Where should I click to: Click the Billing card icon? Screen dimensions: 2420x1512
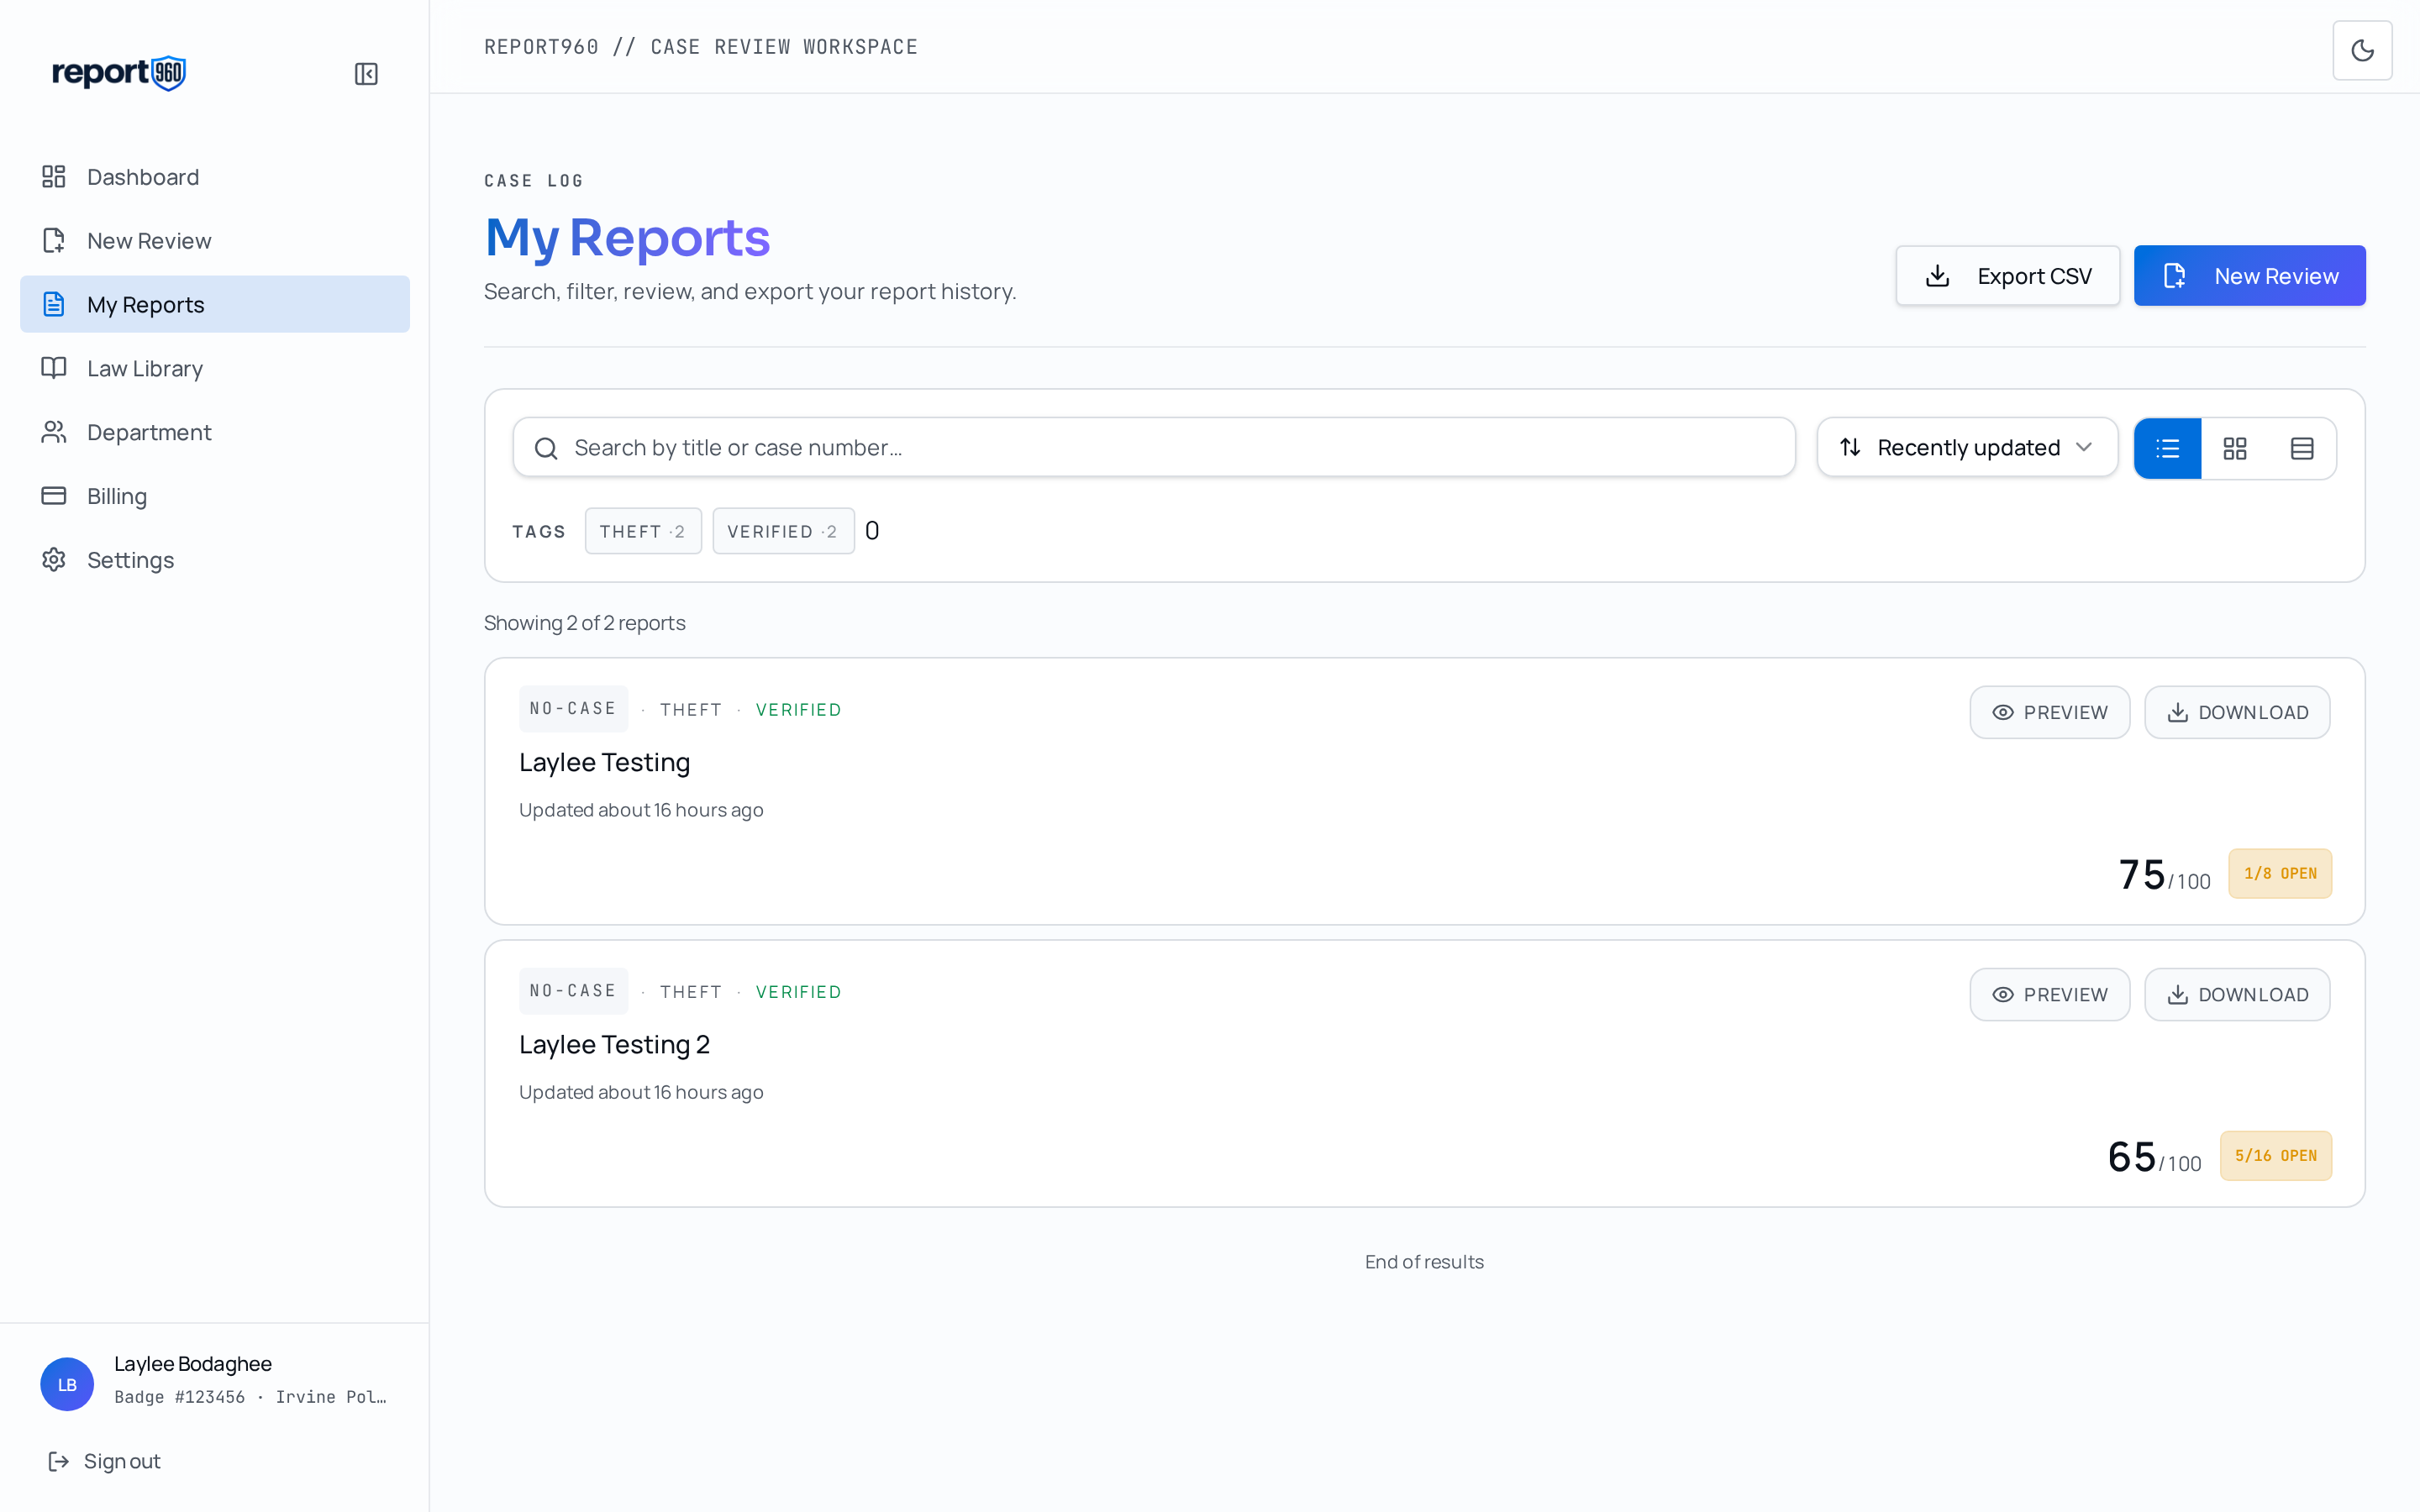pos(54,496)
